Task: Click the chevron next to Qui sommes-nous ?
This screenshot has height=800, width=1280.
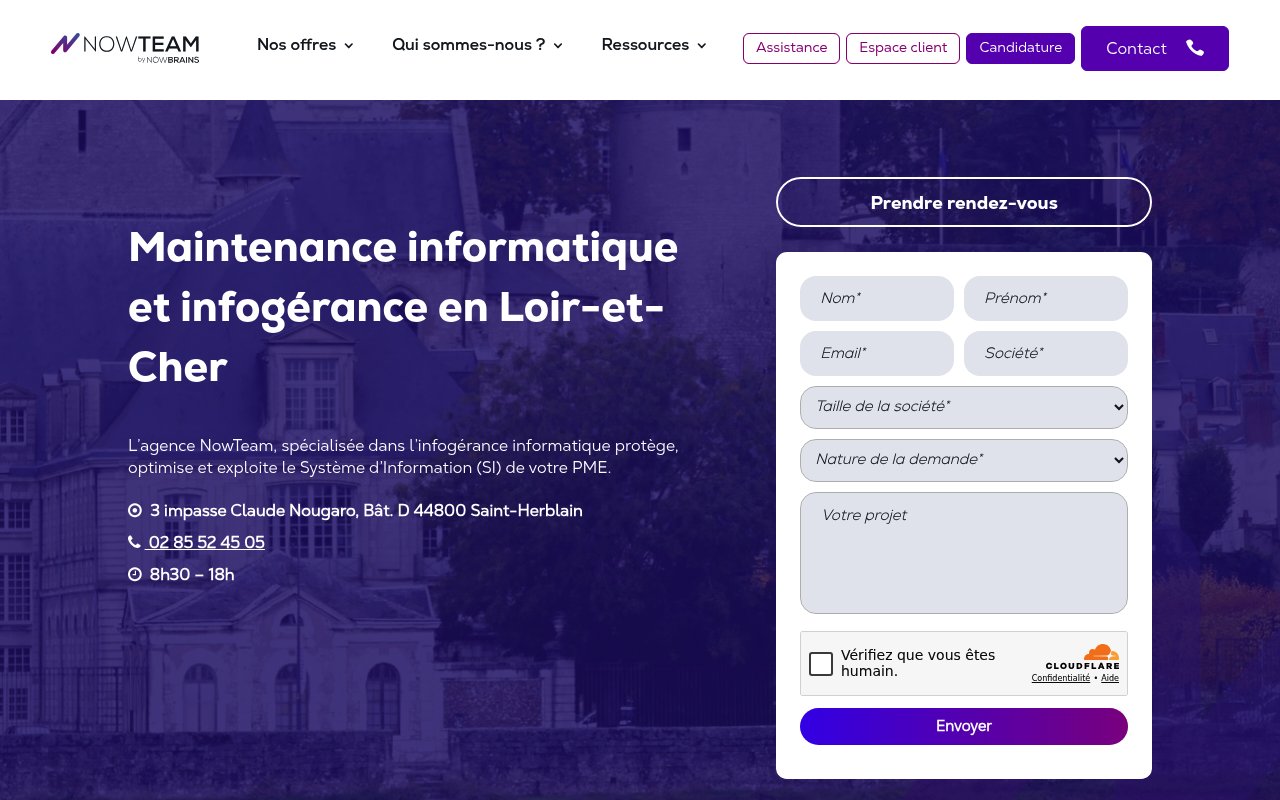Action: (x=558, y=46)
